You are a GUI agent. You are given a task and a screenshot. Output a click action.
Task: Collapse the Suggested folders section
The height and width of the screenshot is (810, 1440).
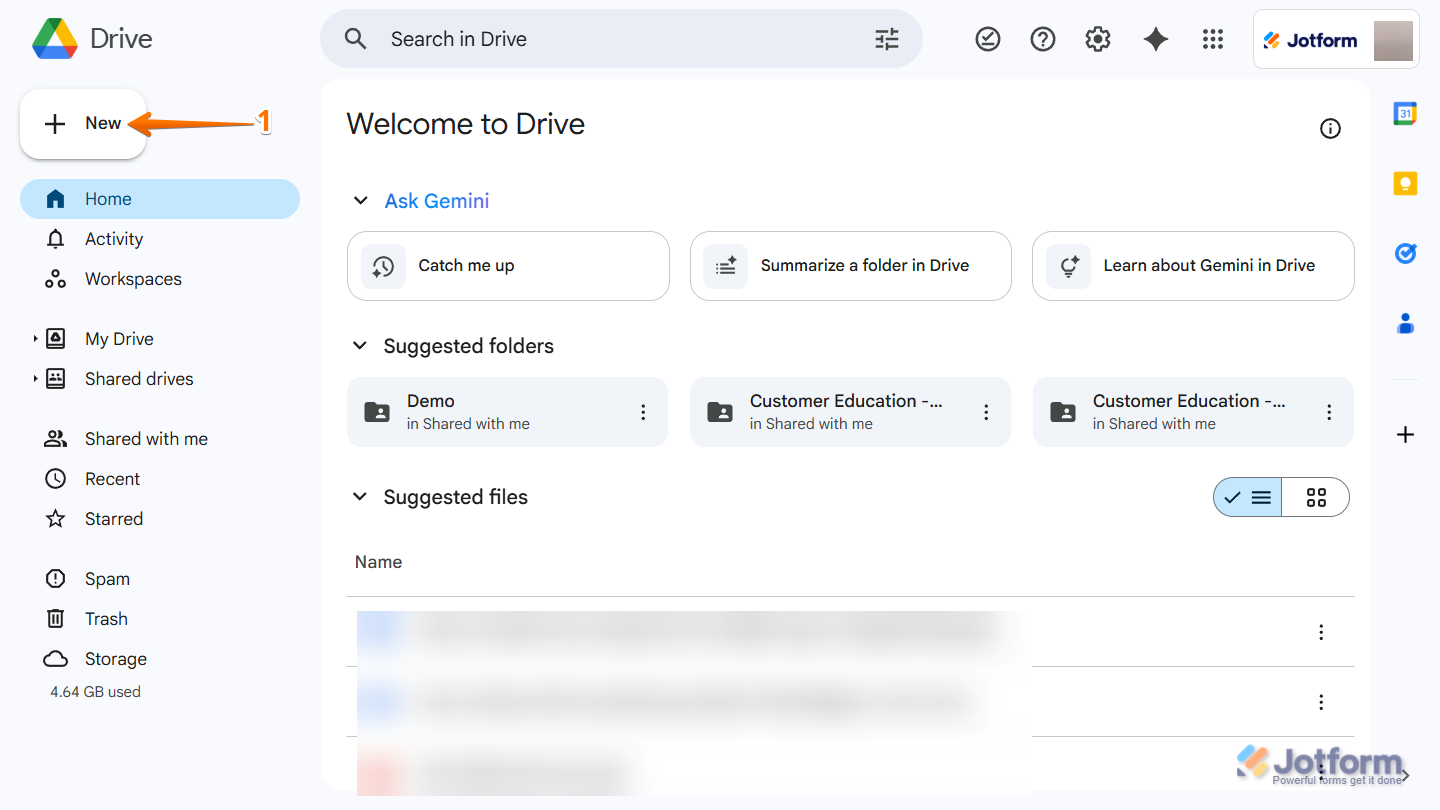[359, 345]
